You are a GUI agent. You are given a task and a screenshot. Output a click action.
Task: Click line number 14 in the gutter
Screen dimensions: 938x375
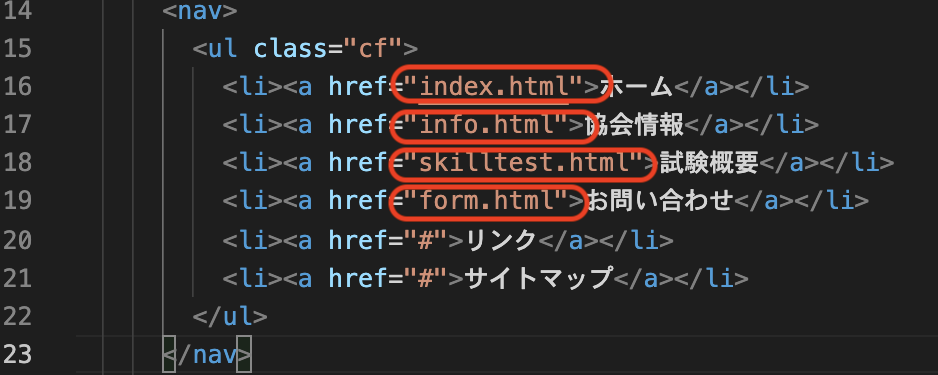(16, 12)
